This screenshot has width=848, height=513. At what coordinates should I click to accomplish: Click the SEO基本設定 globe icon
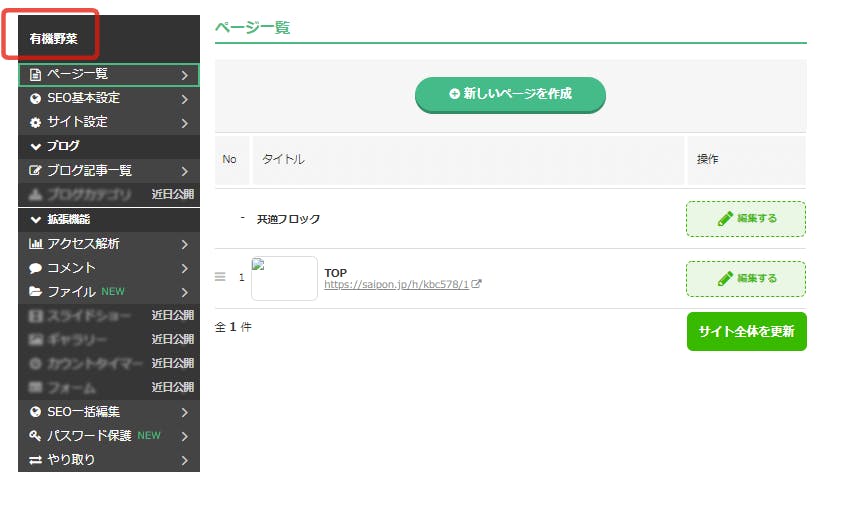[x=36, y=99]
